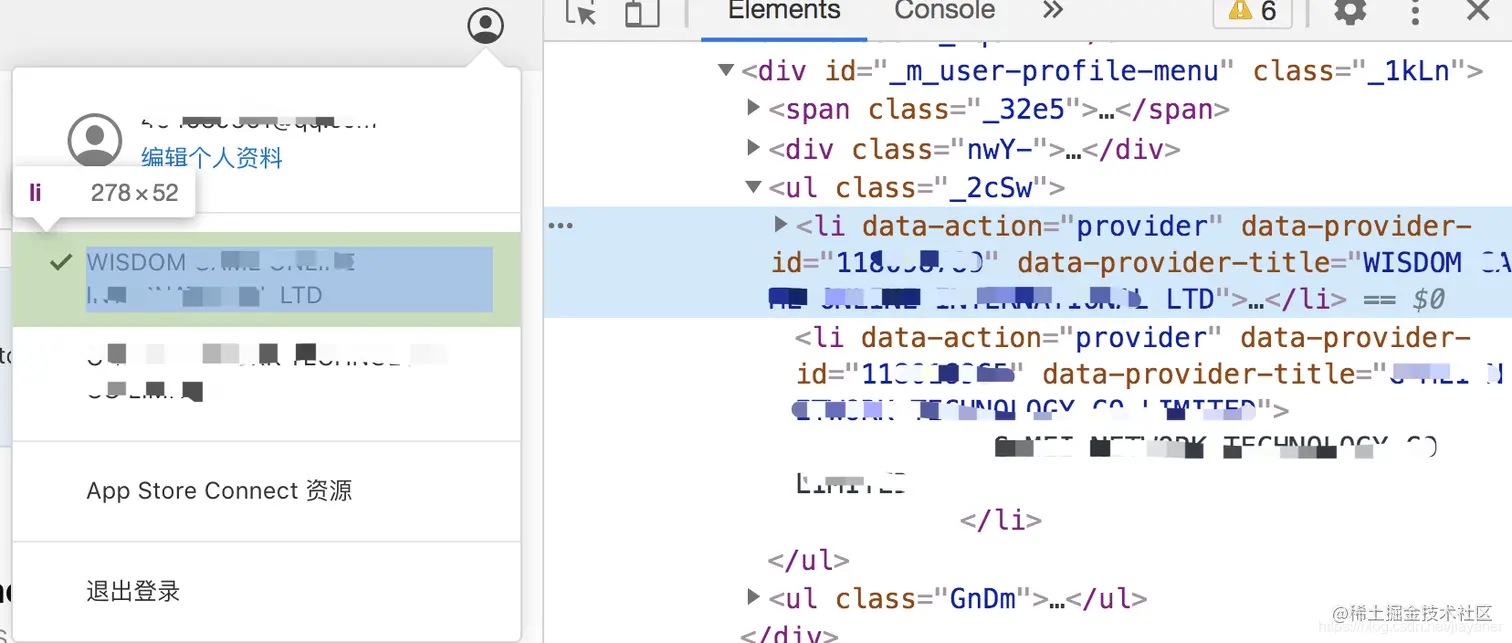Select the second provider in the menu

[x=267, y=372]
